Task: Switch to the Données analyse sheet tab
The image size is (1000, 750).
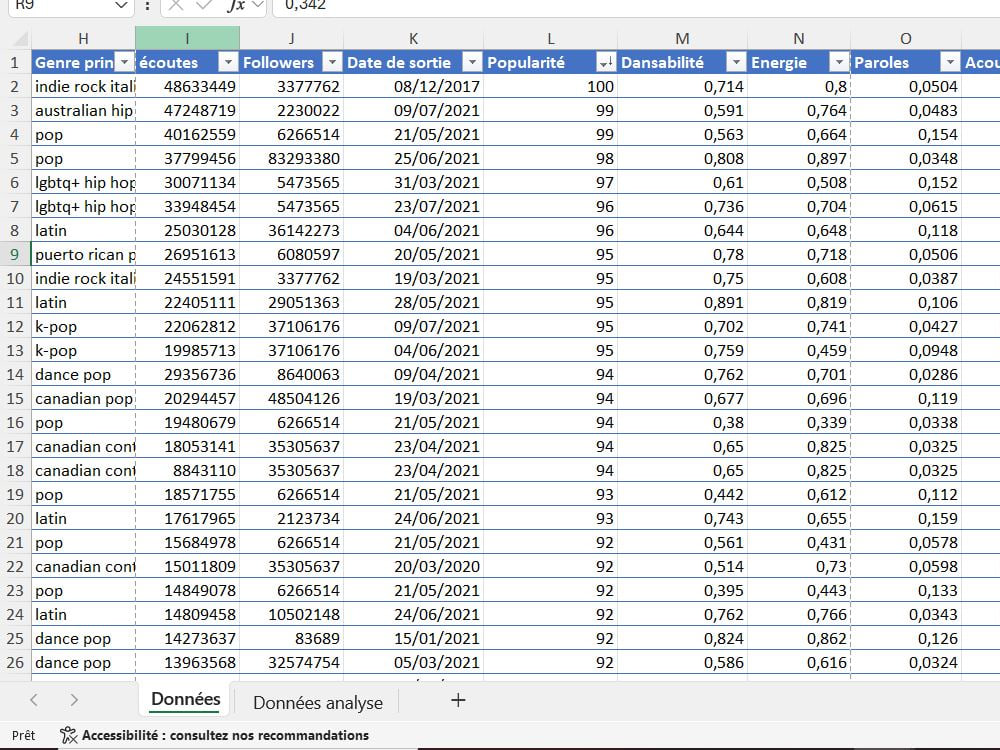Action: [x=318, y=702]
